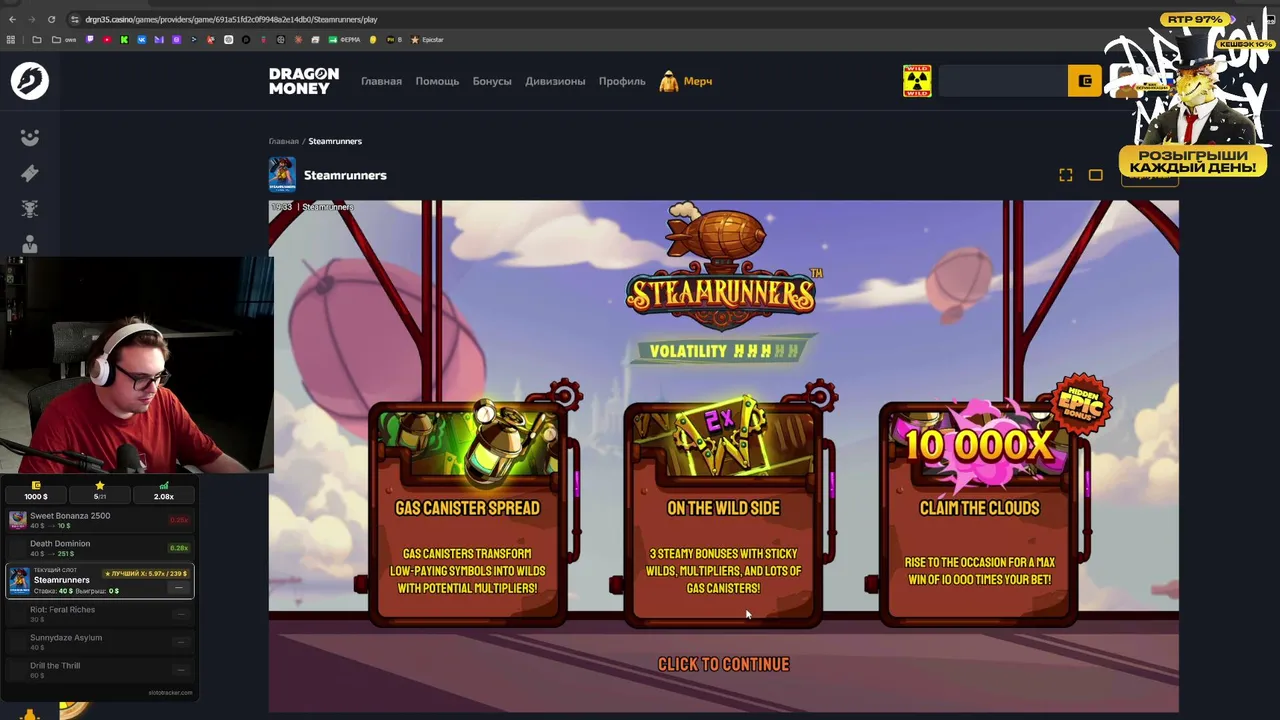Click the sidebar ticket icon
The width and height of the screenshot is (1280, 720).
tap(30, 173)
